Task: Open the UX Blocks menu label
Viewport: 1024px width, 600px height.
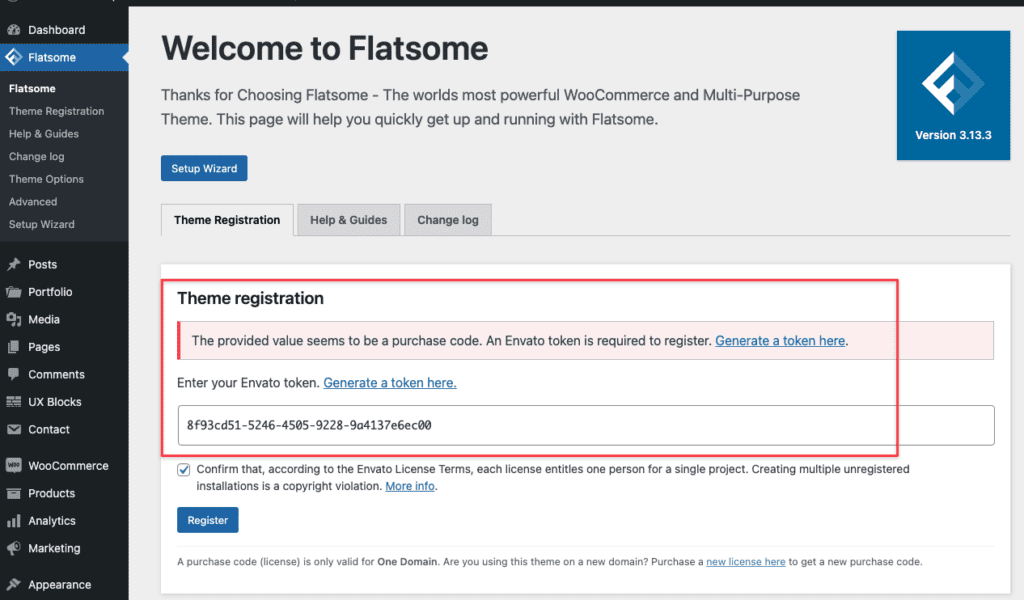Action: (55, 402)
